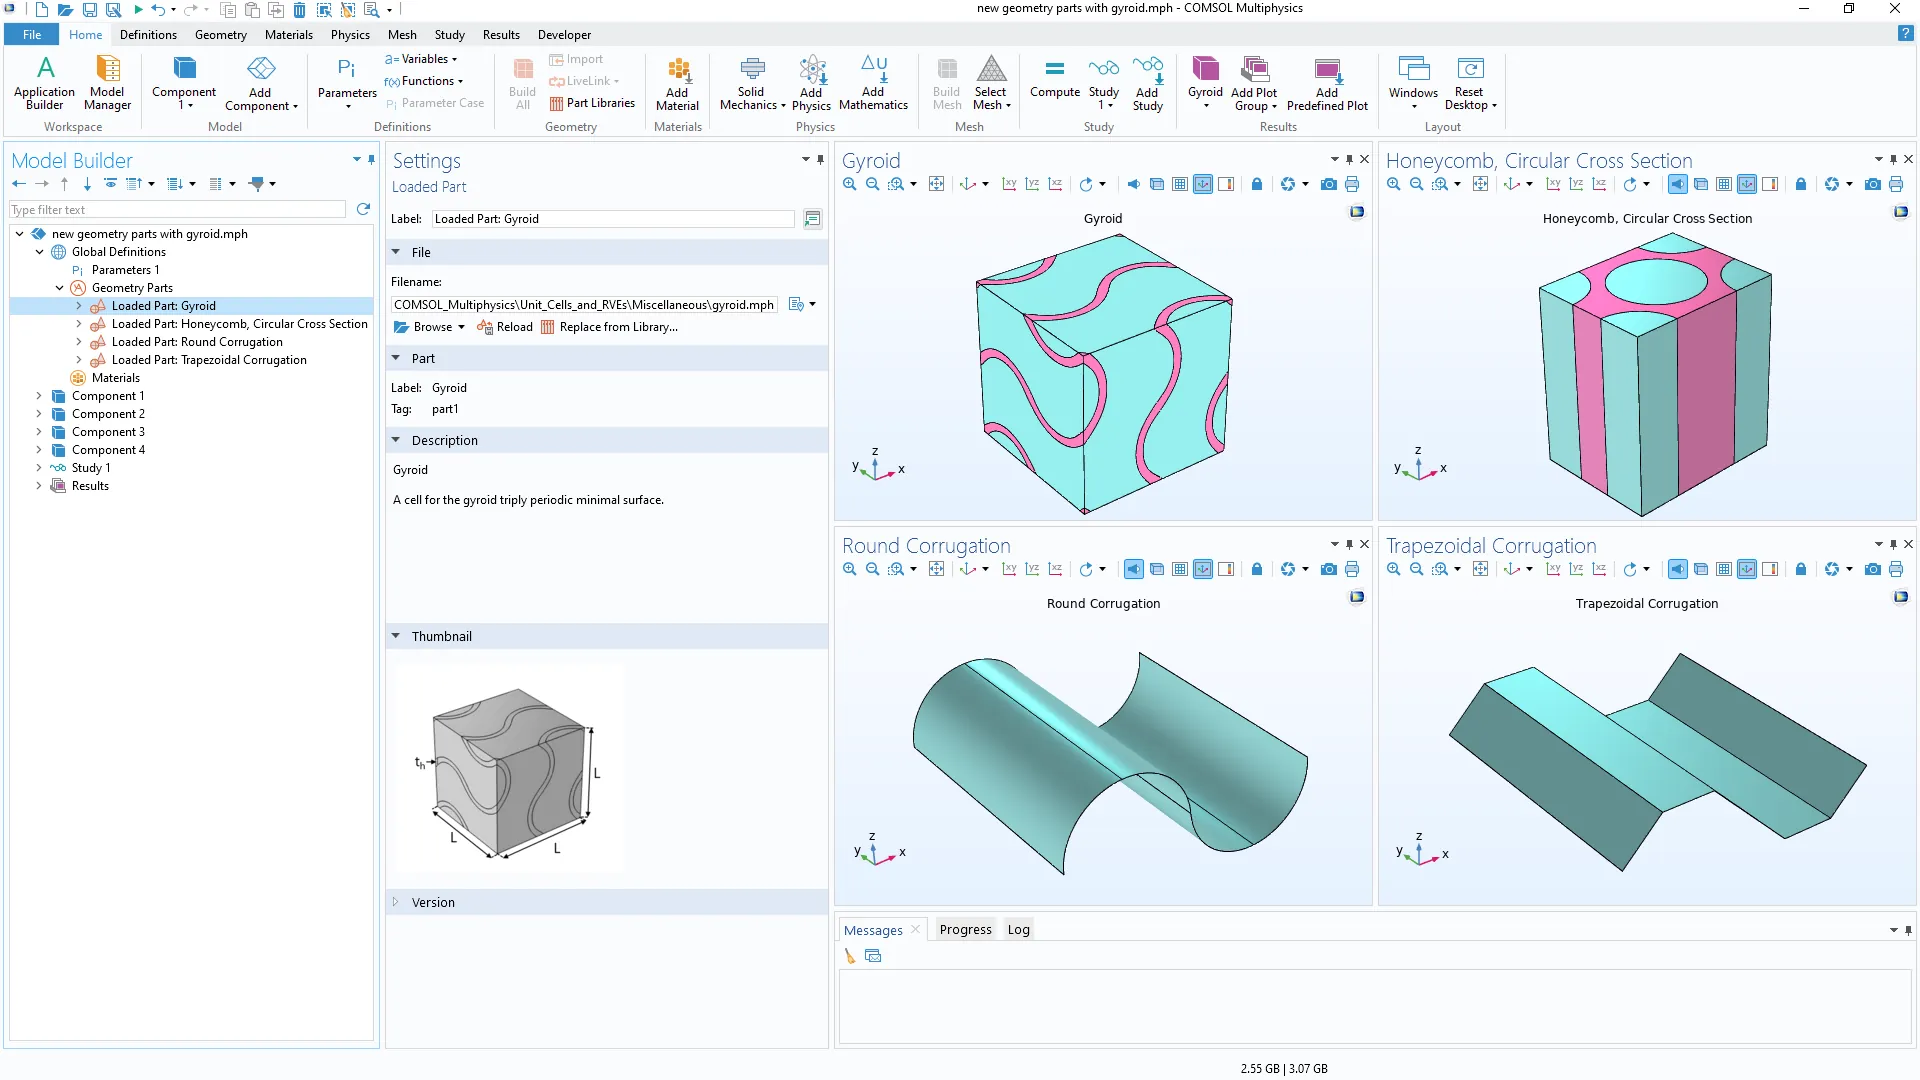1920x1080 pixels.
Task: Toggle transparency in Honeycomb graphics window
Action: pyautogui.click(x=1701, y=184)
